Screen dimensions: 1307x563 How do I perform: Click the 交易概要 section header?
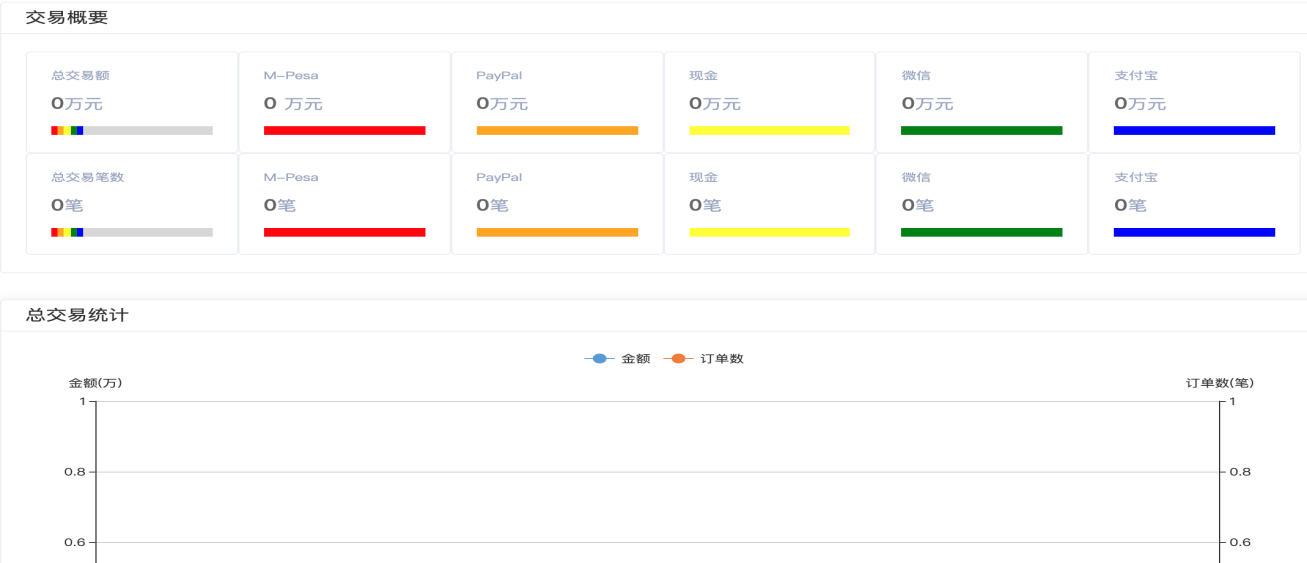click(66, 18)
